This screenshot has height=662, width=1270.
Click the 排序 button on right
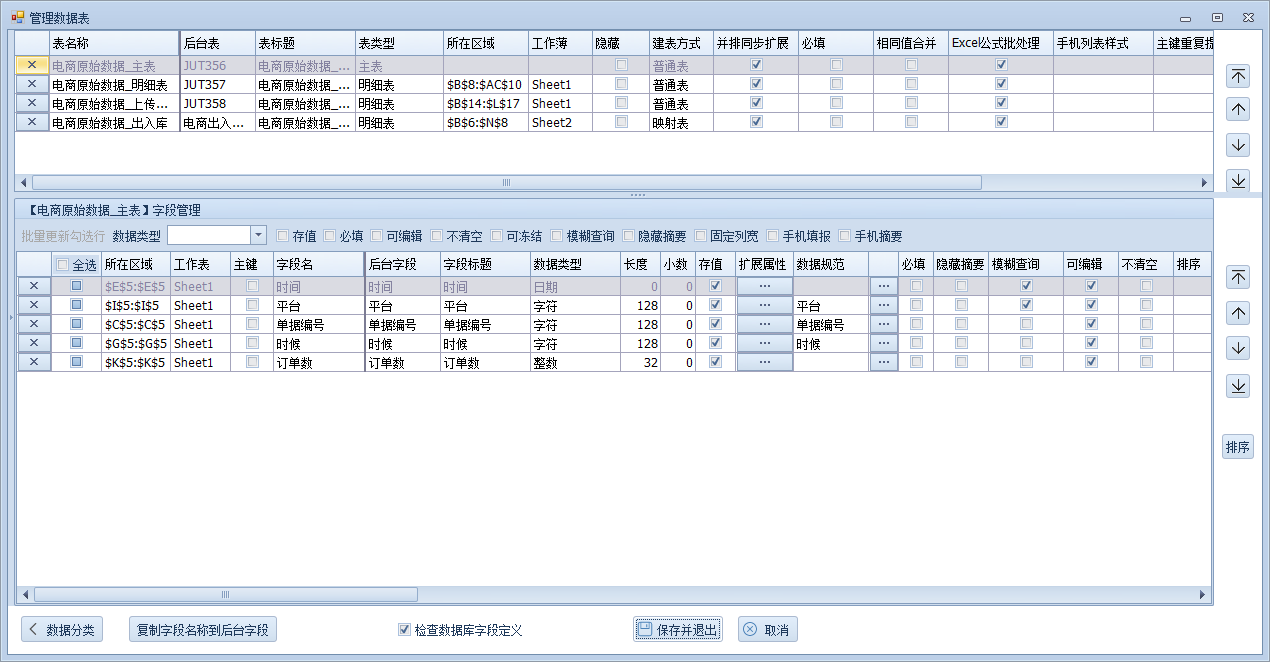(1238, 447)
